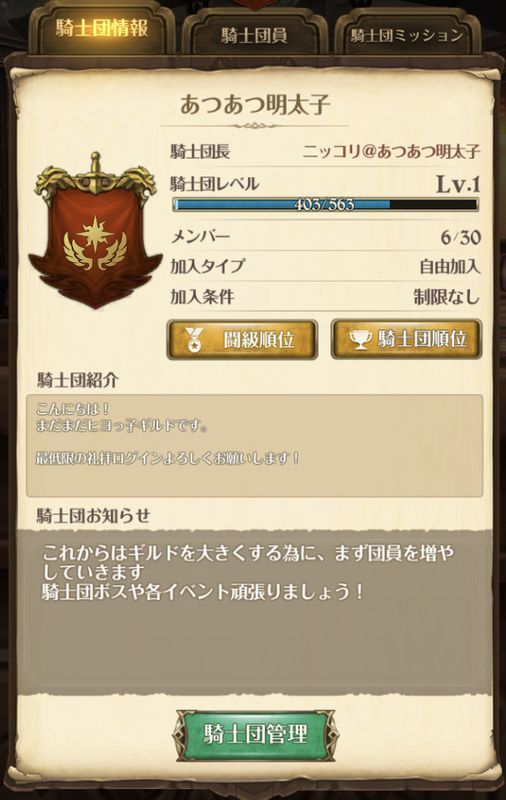Open the 騎士団順位 ranking button
This screenshot has height=800, width=506.
tap(407, 339)
